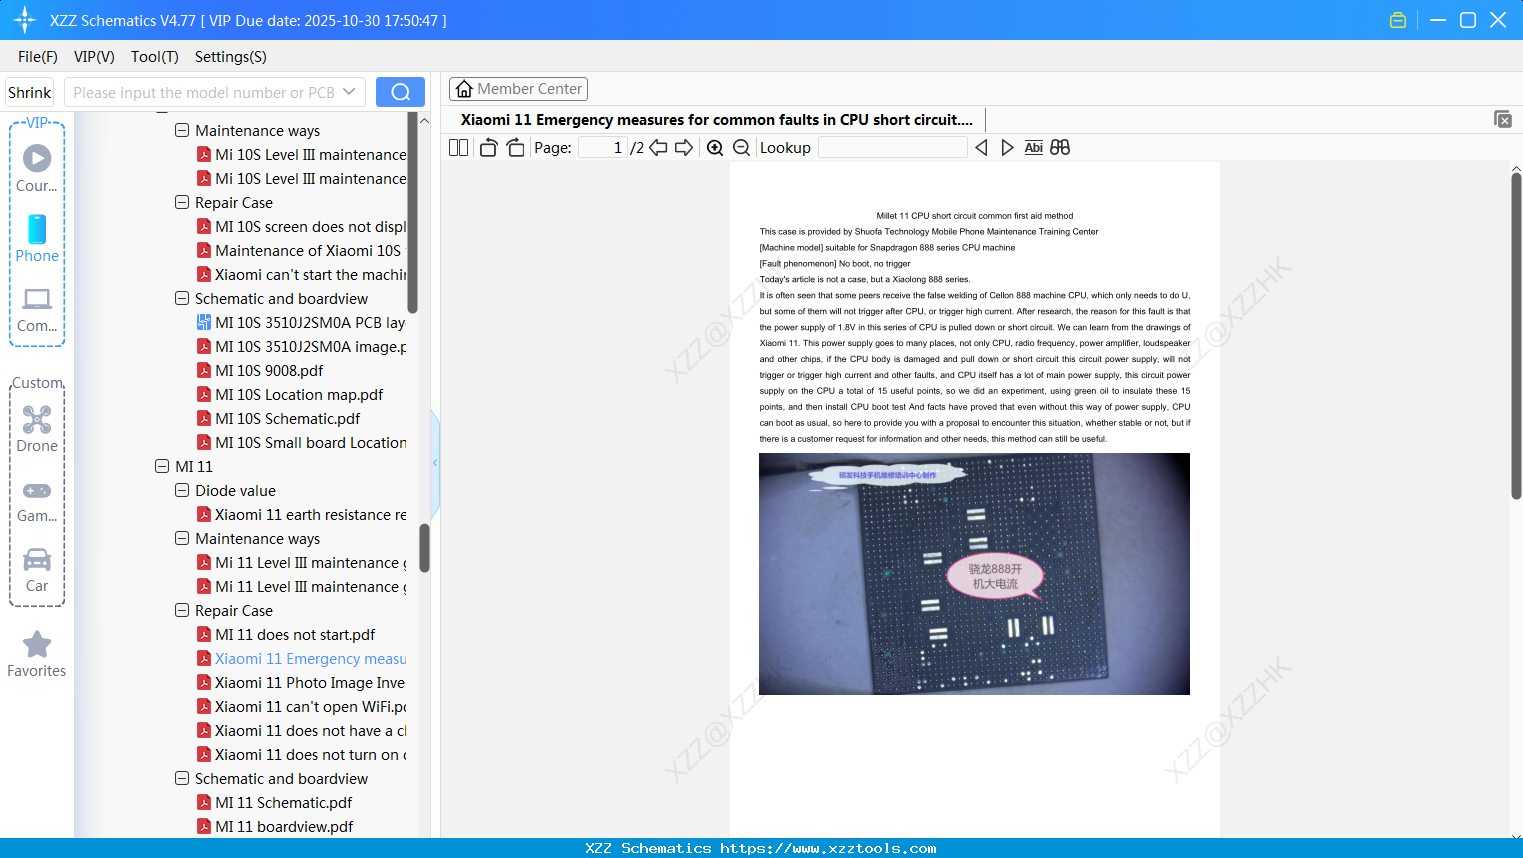Collapse Repair Case group above 'MI 10S screen does not displ'
This screenshot has width=1523, height=858.
(182, 202)
